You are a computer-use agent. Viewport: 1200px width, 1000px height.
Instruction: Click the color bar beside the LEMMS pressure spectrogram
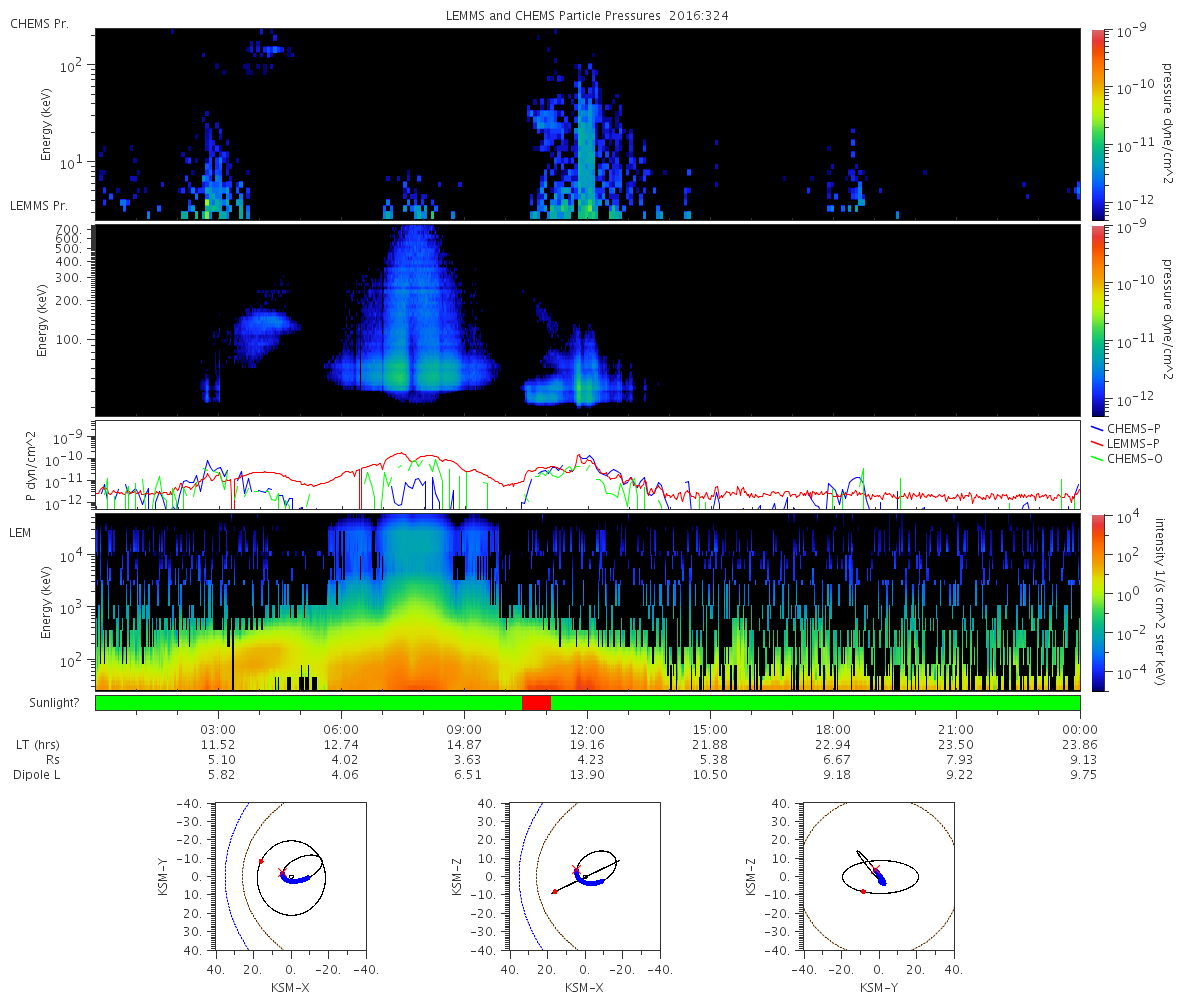pyautogui.click(x=1097, y=320)
